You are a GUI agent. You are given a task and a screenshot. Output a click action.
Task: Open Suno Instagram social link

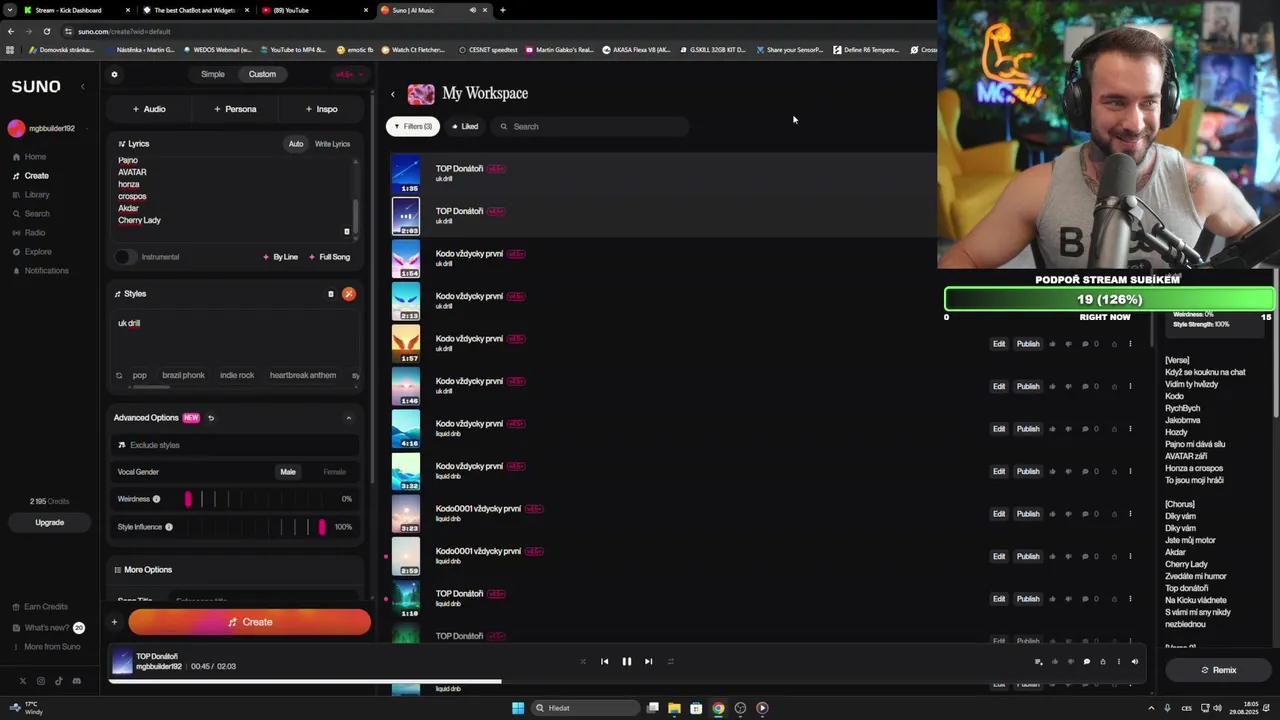click(41, 681)
